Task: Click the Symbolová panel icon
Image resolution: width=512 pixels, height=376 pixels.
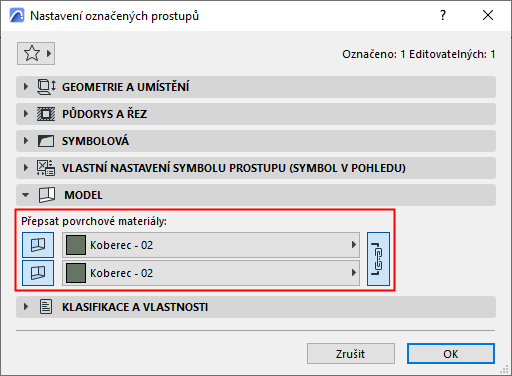Action: 46,141
